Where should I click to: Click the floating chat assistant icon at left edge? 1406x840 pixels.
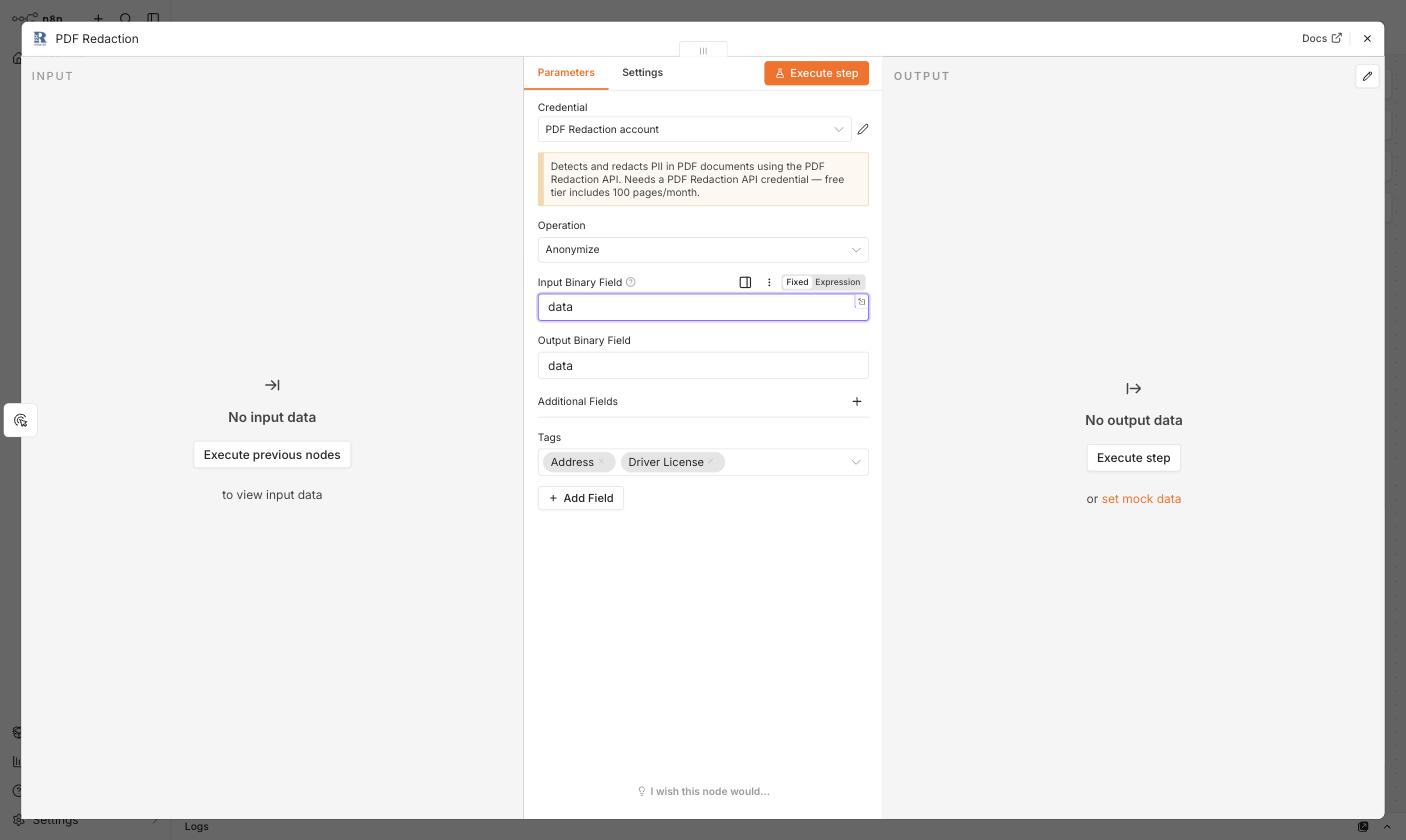pyautogui.click(x=20, y=420)
